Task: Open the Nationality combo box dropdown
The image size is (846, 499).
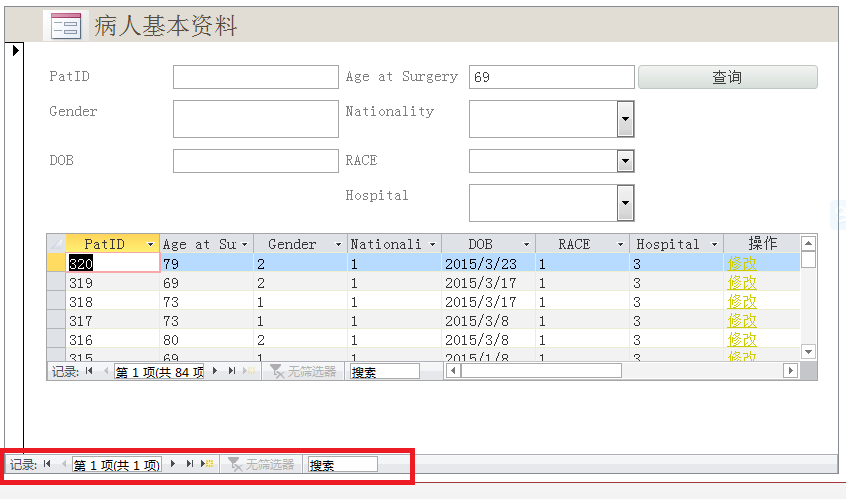Action: point(625,120)
